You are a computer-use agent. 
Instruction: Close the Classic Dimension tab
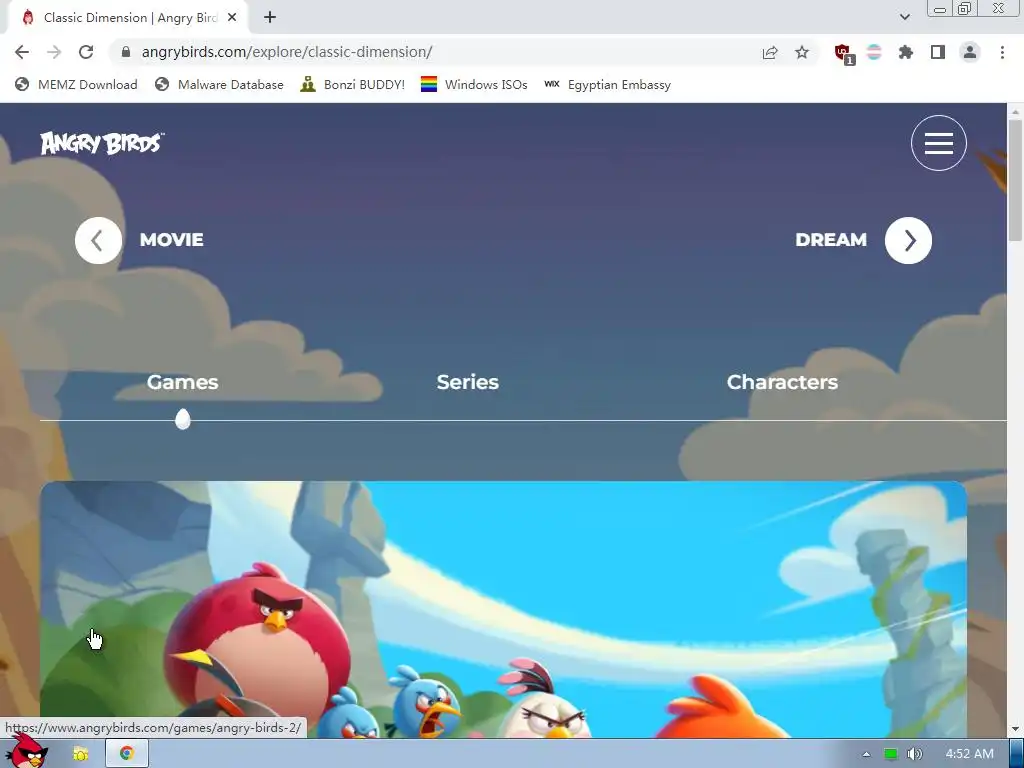[x=232, y=18]
